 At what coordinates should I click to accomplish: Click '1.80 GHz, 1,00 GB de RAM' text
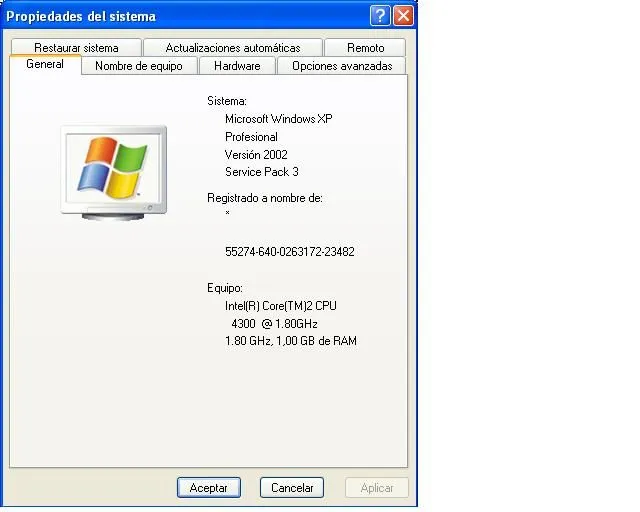291,341
